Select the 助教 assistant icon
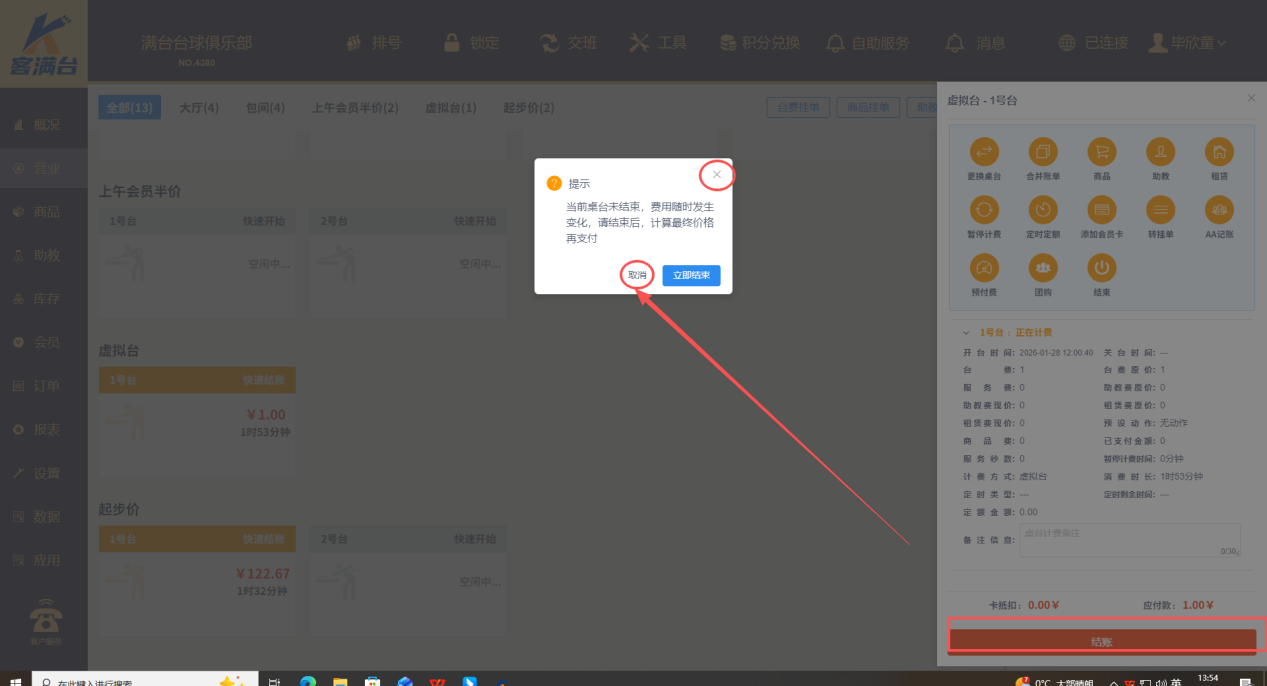Screen dimensions: 1267x686 [x=1161, y=150]
